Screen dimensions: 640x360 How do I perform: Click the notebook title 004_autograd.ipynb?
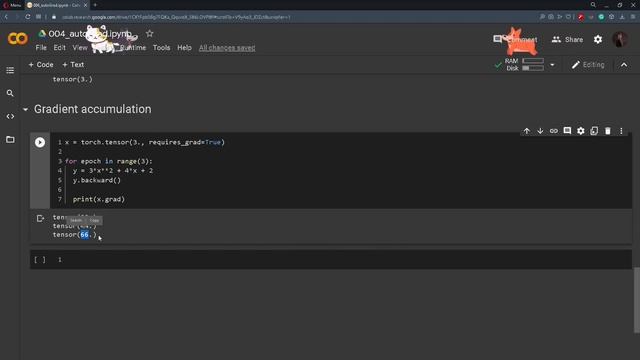click(90, 33)
